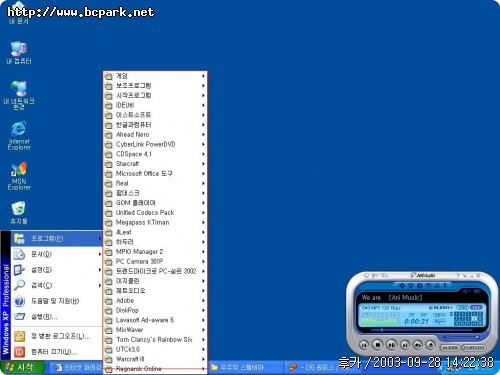The height and width of the screenshot is (375, 500).
Task: Launch Internet Explorer from the desktop
Action: (x=19, y=135)
